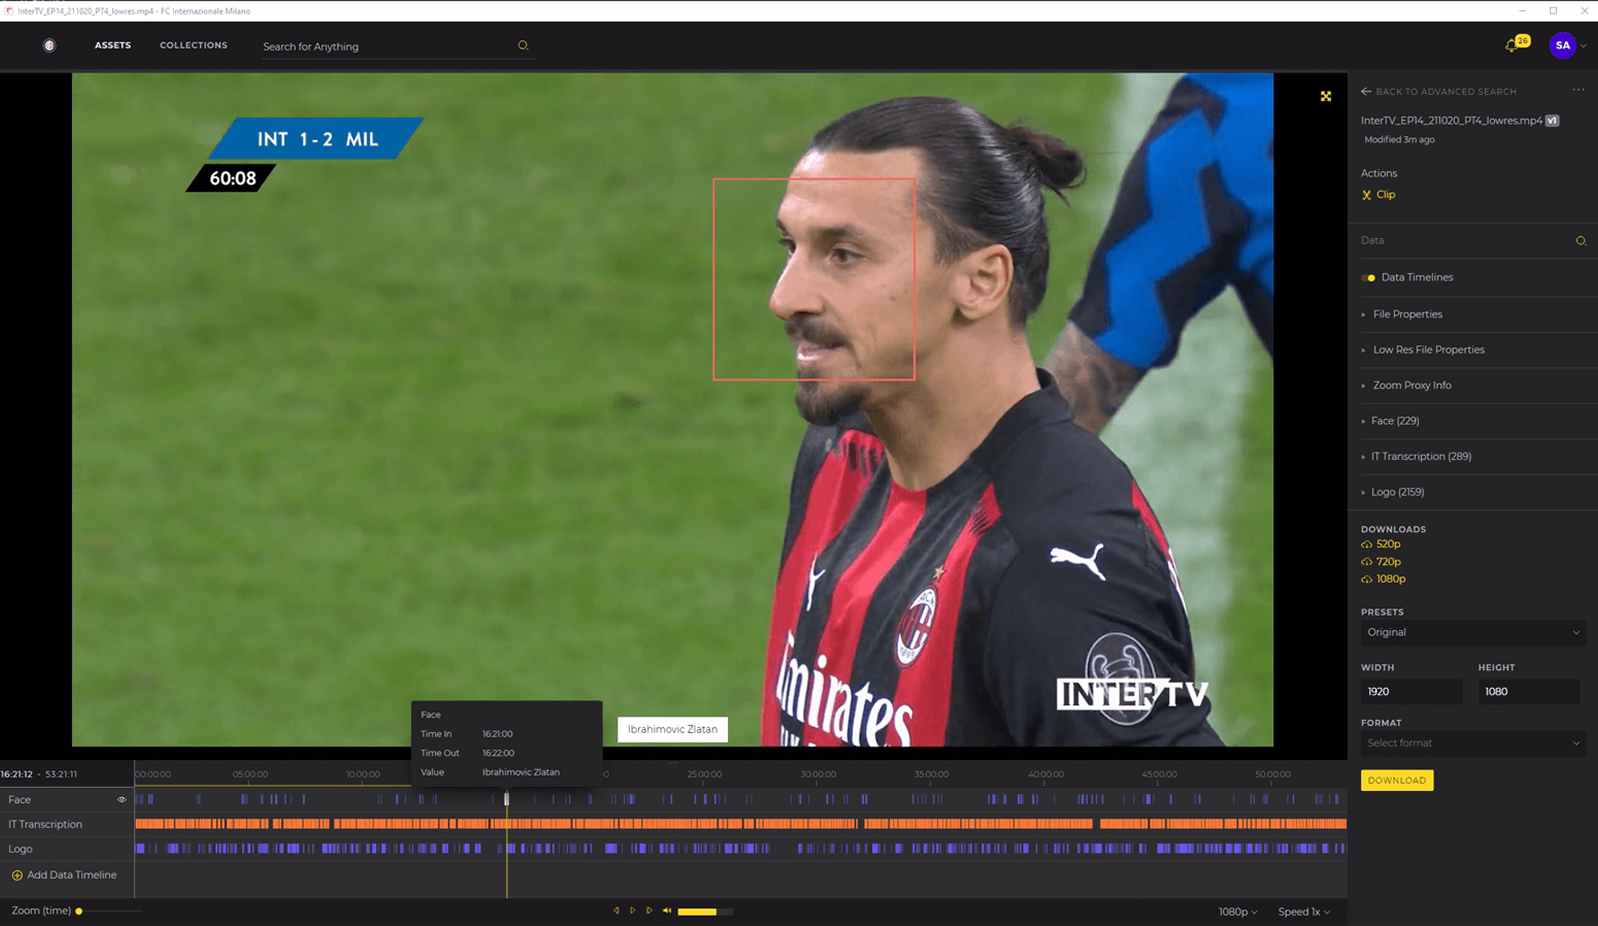Screen dimensions: 1598x926
Task: Toggle Face timeline visibility eye
Action: pyautogui.click(x=122, y=800)
